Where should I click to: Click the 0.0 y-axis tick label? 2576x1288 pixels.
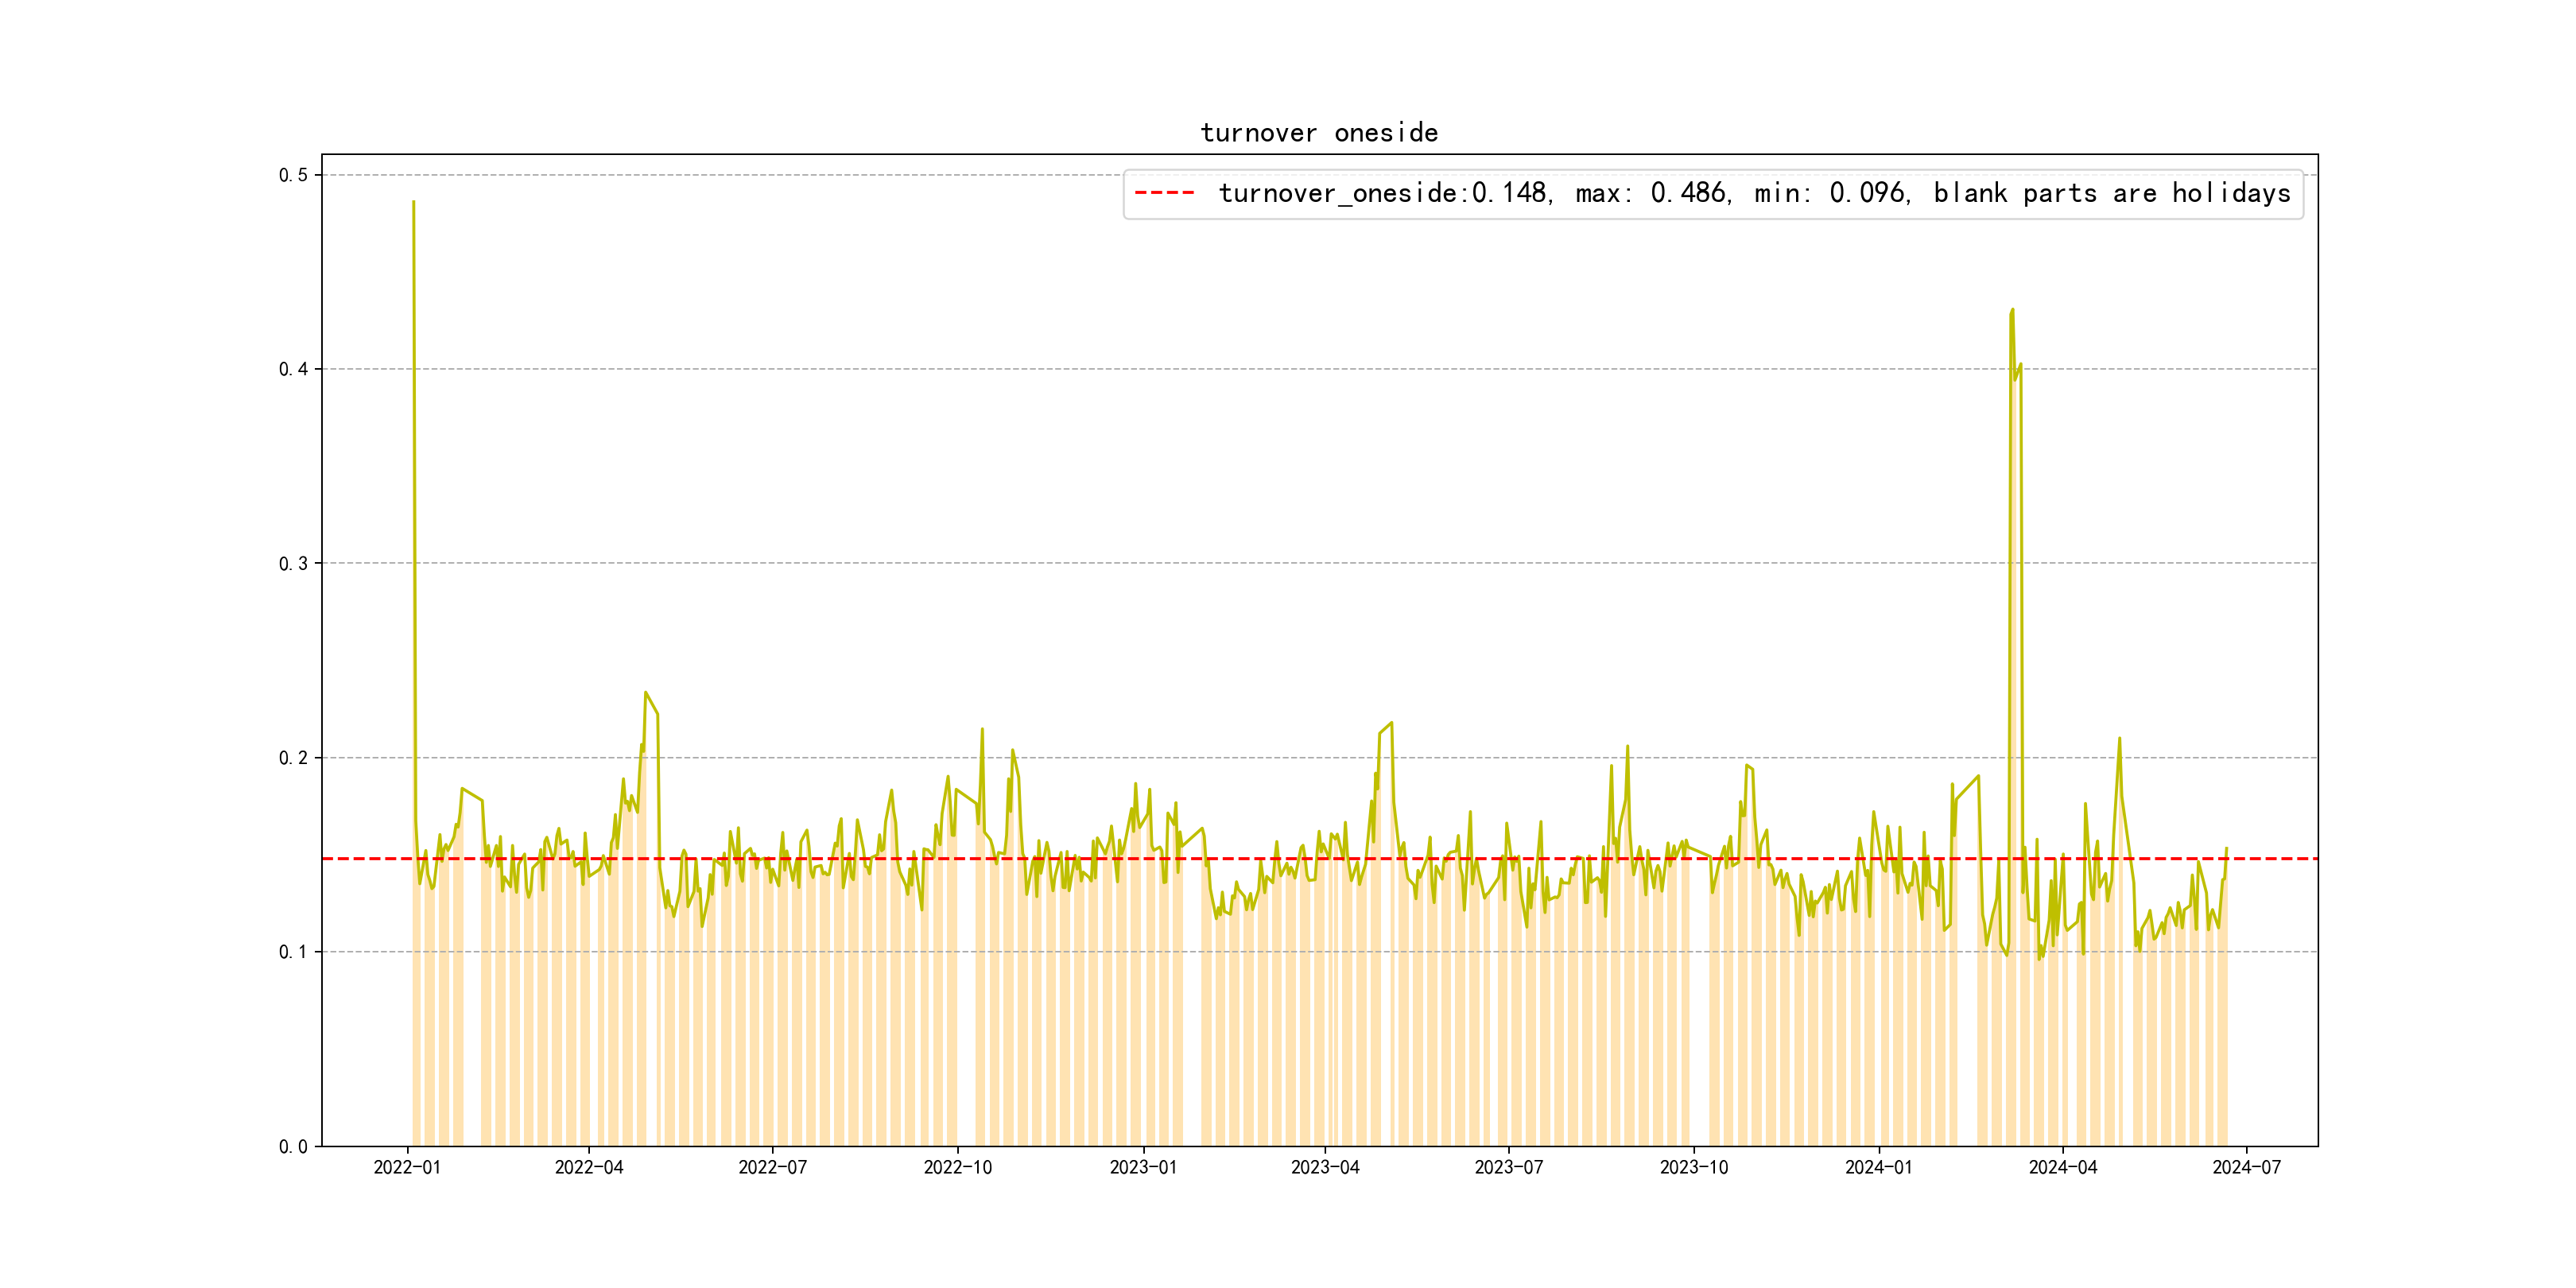(x=293, y=1147)
